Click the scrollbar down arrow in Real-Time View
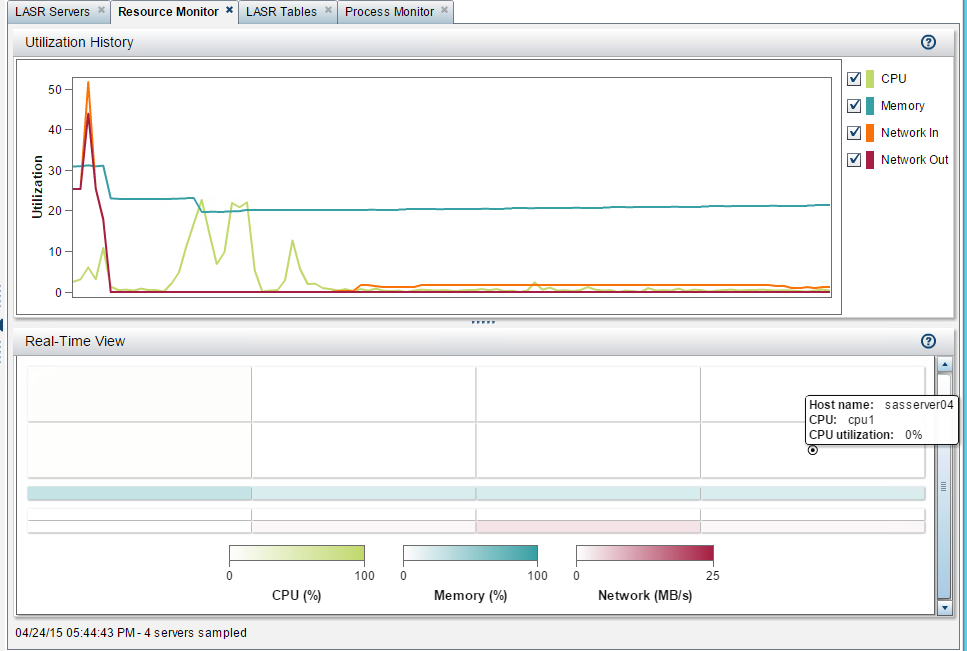Screen dimensions: 967x651 944,607
